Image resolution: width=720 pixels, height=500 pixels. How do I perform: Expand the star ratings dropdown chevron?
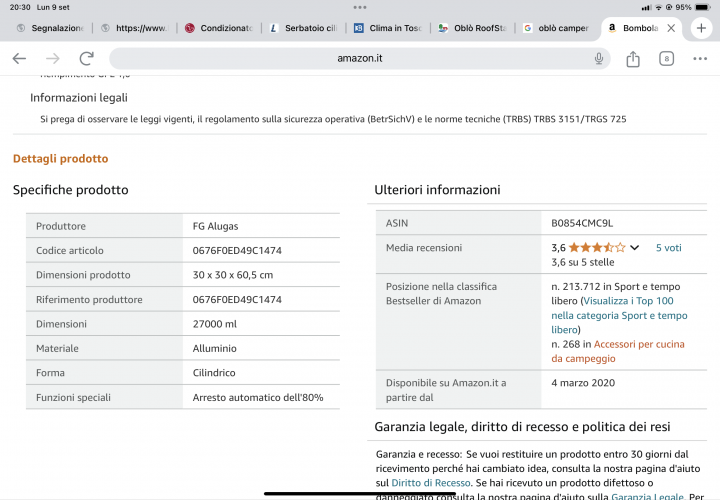click(x=635, y=247)
